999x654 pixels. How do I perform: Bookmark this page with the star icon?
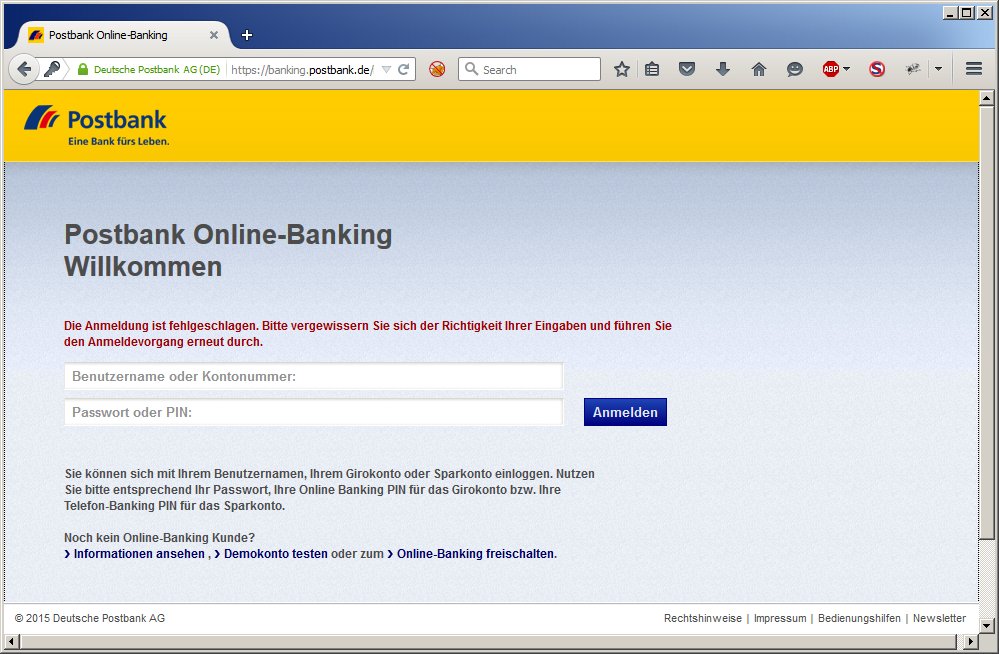click(x=622, y=69)
